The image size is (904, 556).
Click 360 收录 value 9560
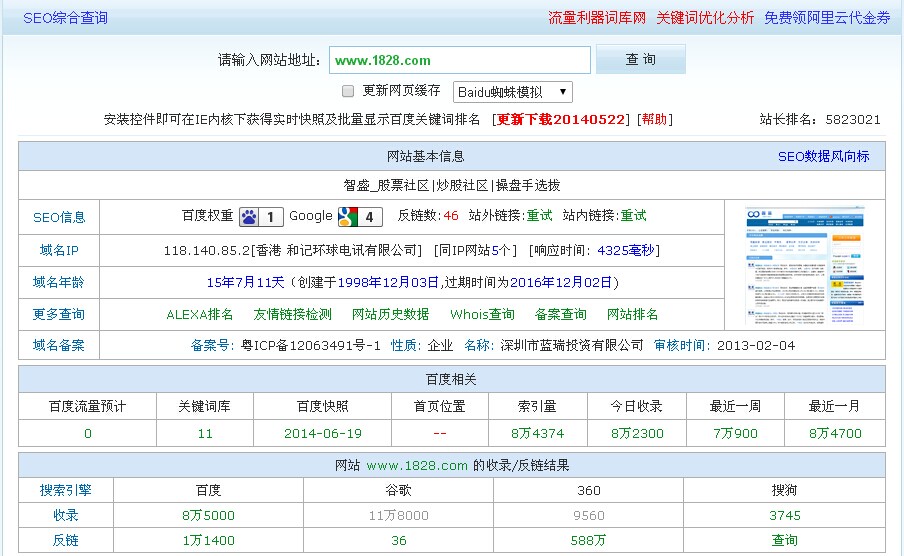click(589, 516)
